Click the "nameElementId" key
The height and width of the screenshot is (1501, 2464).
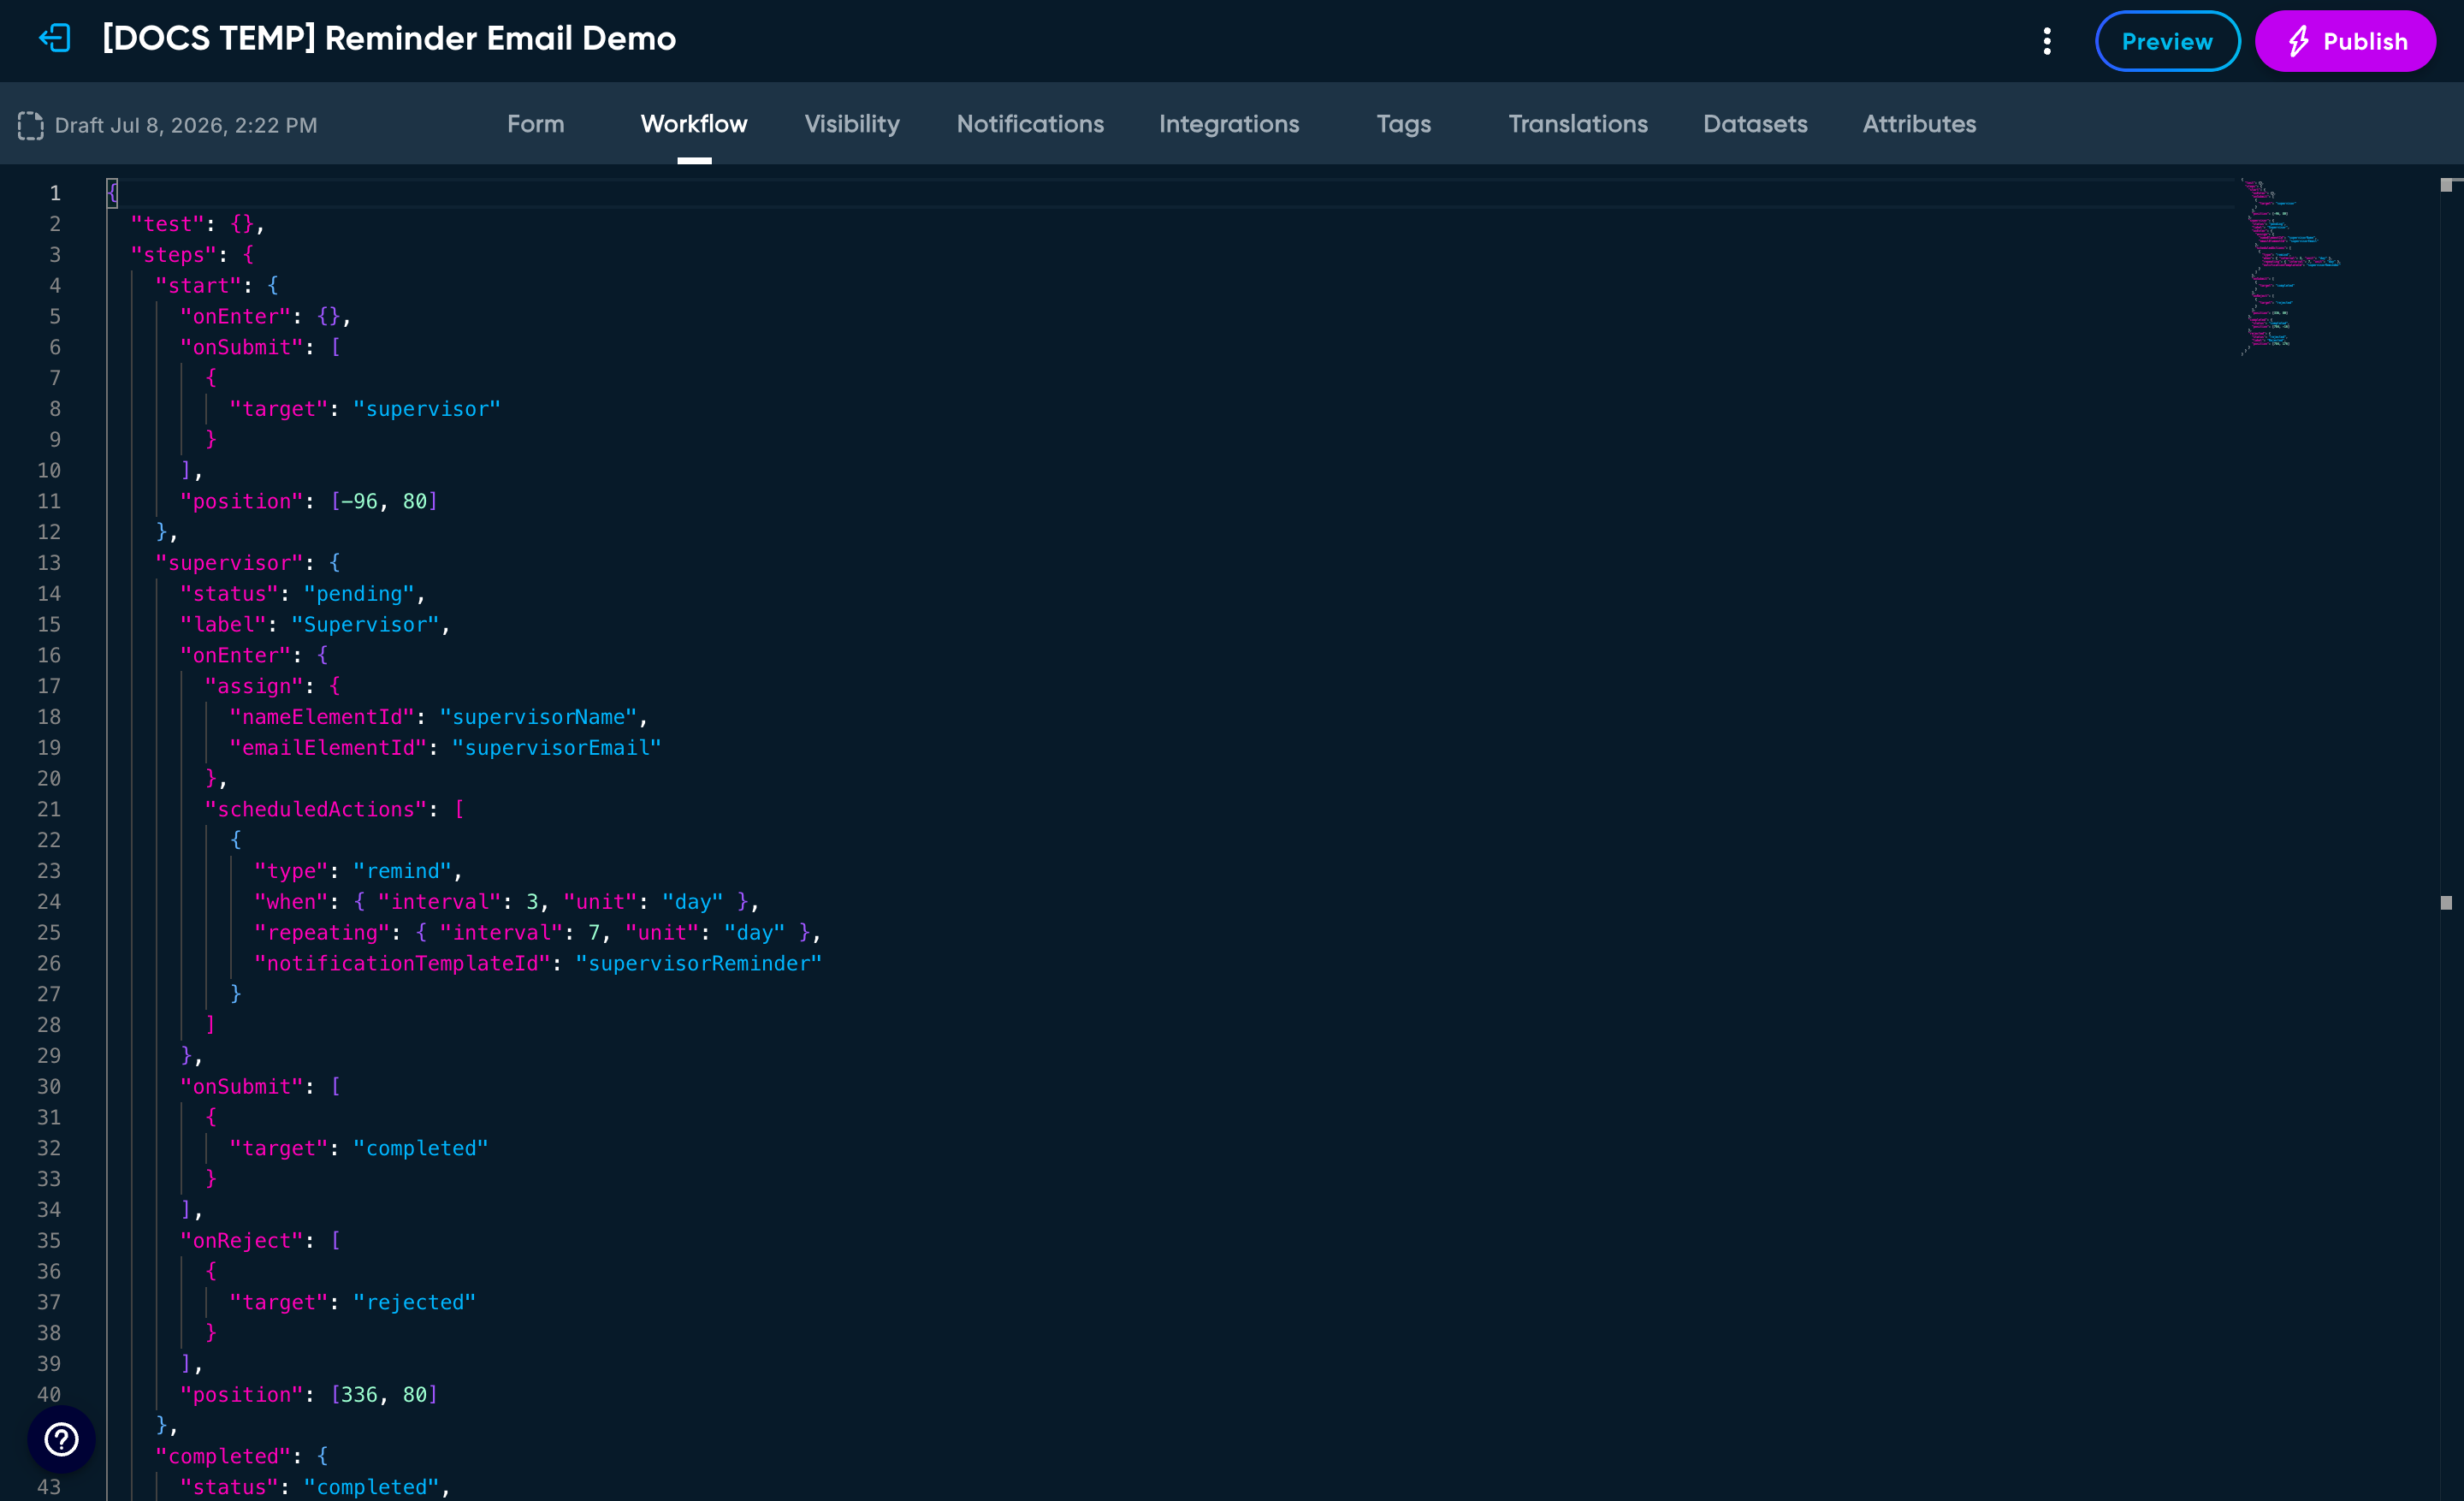(x=322, y=717)
